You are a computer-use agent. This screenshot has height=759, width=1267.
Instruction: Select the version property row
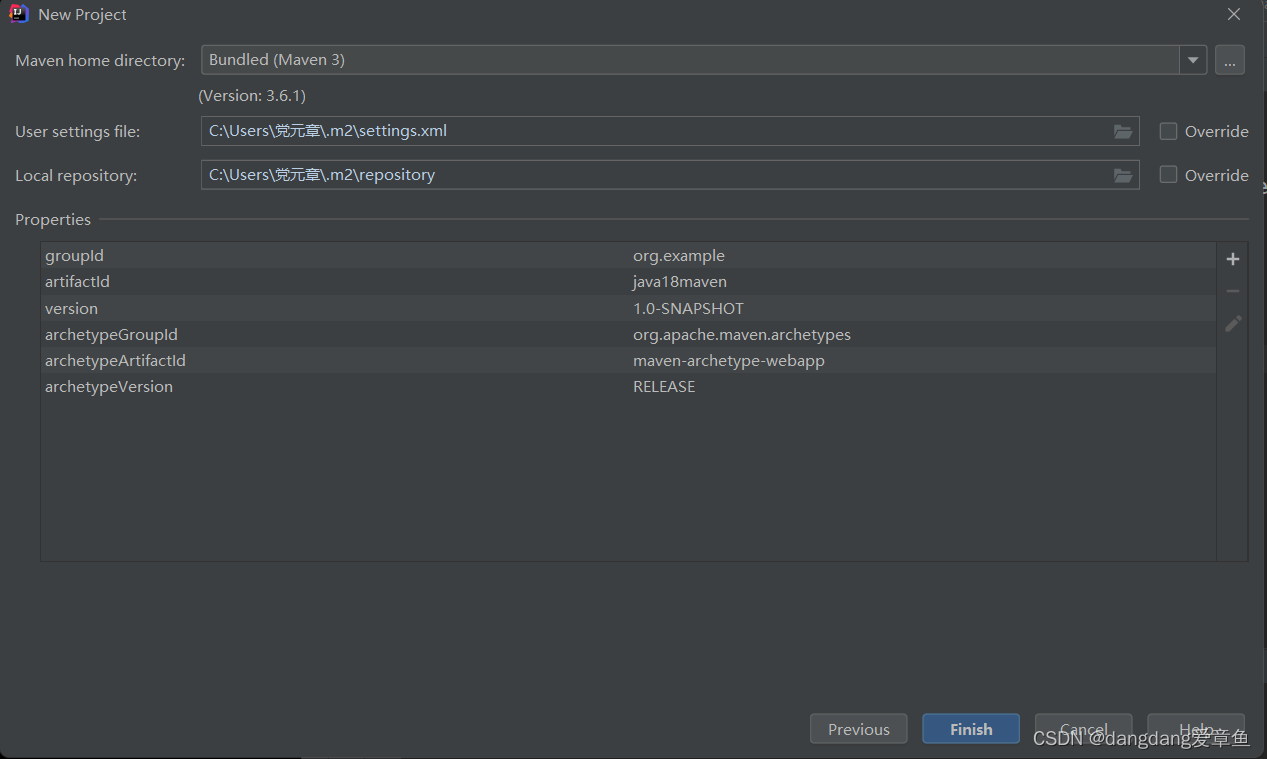tap(628, 308)
